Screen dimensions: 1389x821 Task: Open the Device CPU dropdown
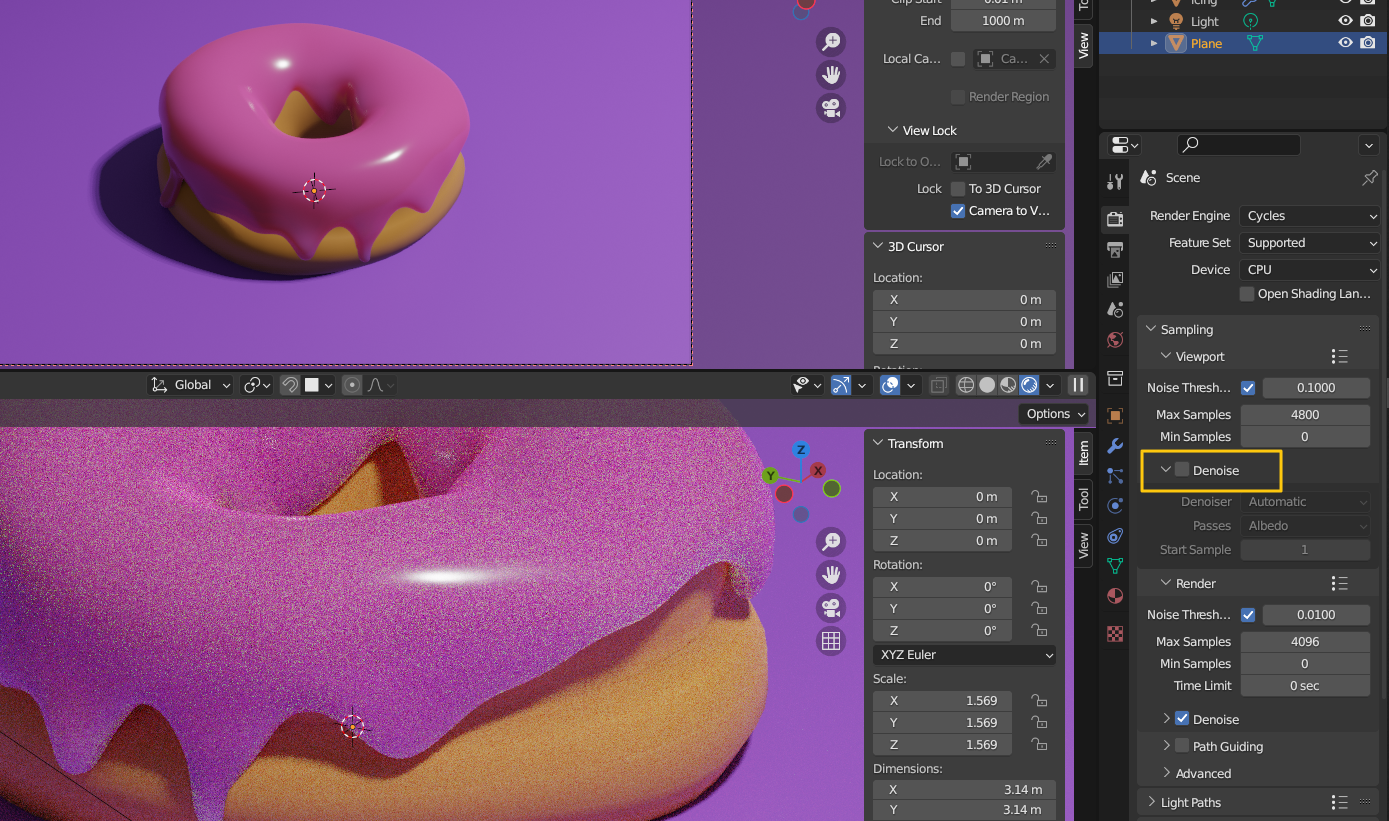pos(1310,270)
